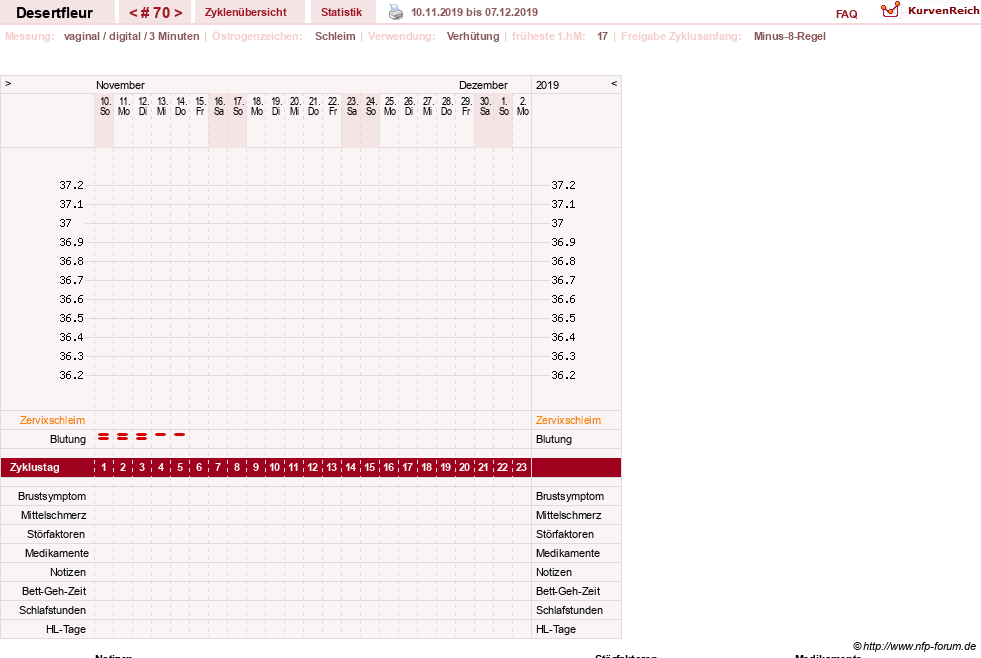Click the bleeding marker on cycle day 1
The height and width of the screenshot is (658, 981).
pos(104,437)
